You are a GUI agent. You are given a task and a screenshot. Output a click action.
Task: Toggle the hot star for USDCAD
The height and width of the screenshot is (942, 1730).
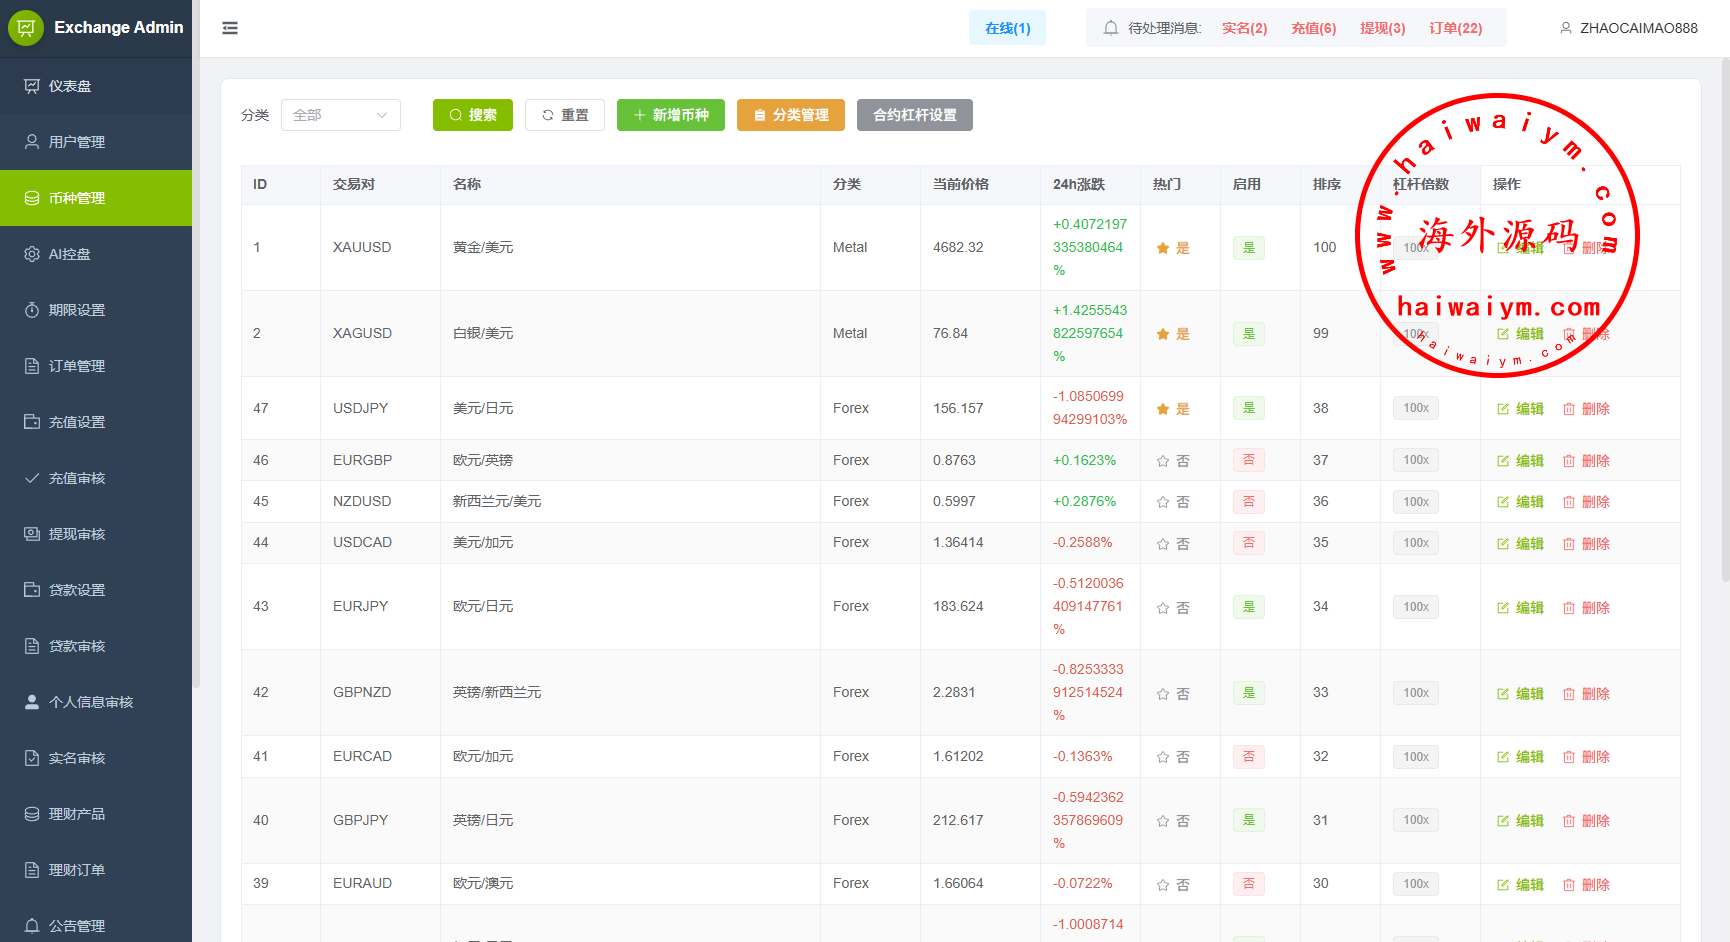(1163, 544)
